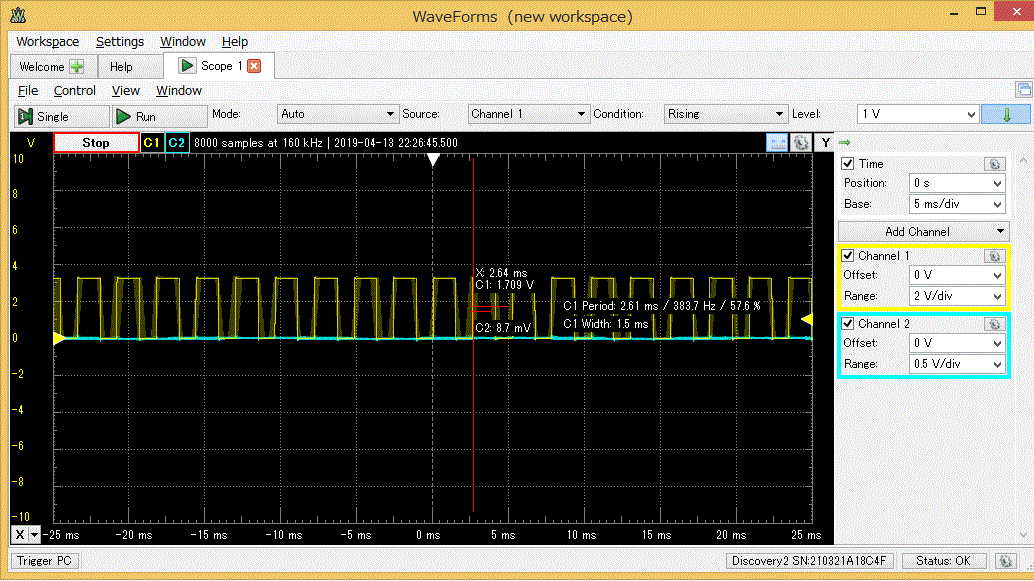Click the white trigger position marker triangle

[x=433, y=160]
